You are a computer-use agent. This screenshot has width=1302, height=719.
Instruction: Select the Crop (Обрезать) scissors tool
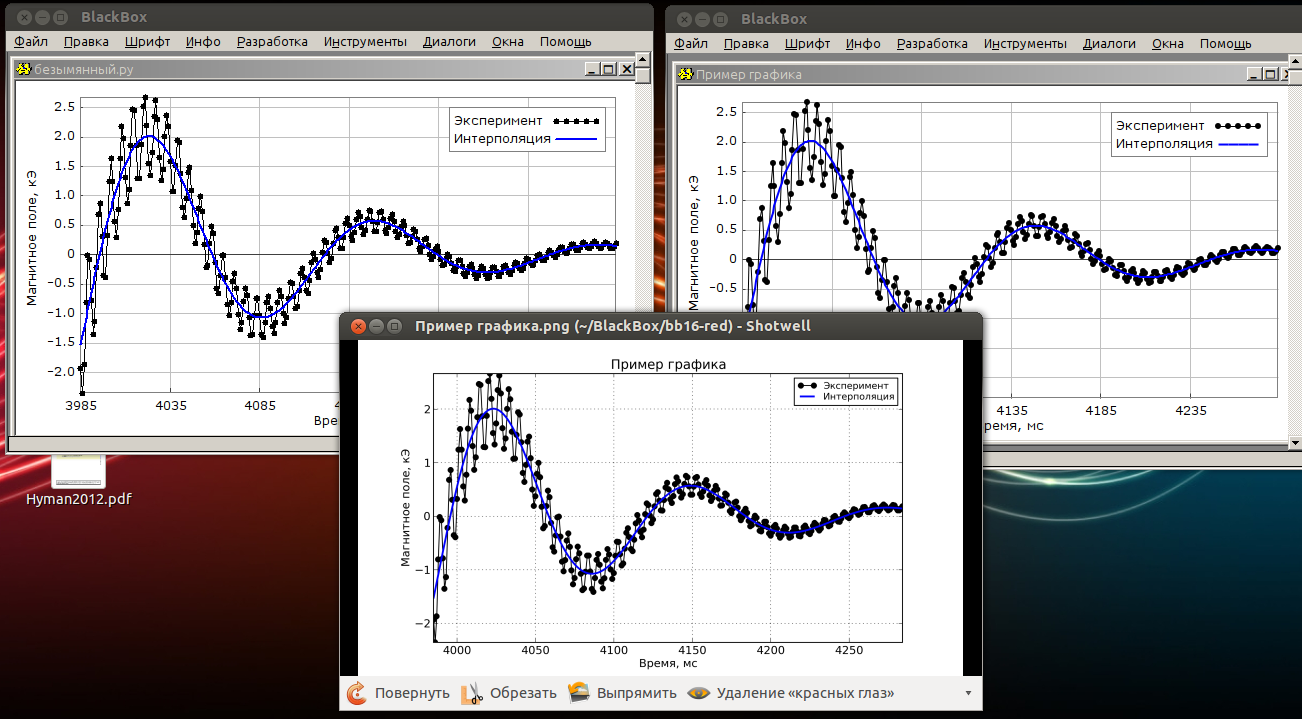click(x=472, y=693)
